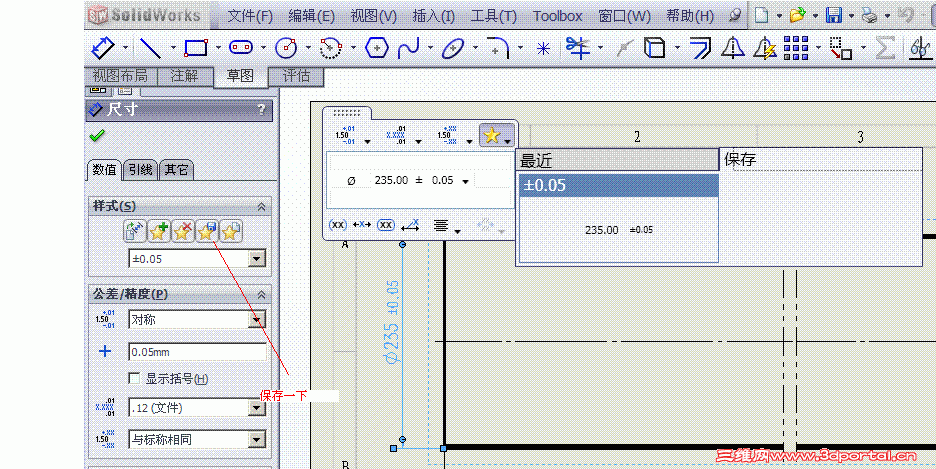This screenshot has width=936, height=469.
Task: Toggle center dimension button in popup
Action: (362, 225)
